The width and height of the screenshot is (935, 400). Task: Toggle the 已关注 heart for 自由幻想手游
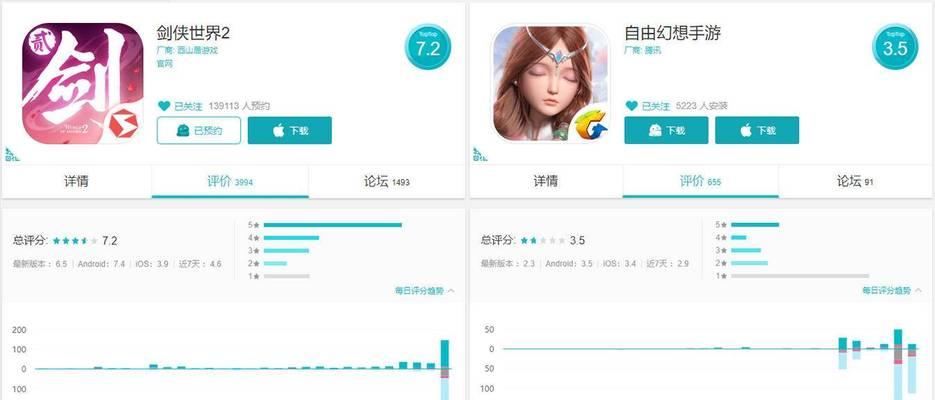coord(631,106)
